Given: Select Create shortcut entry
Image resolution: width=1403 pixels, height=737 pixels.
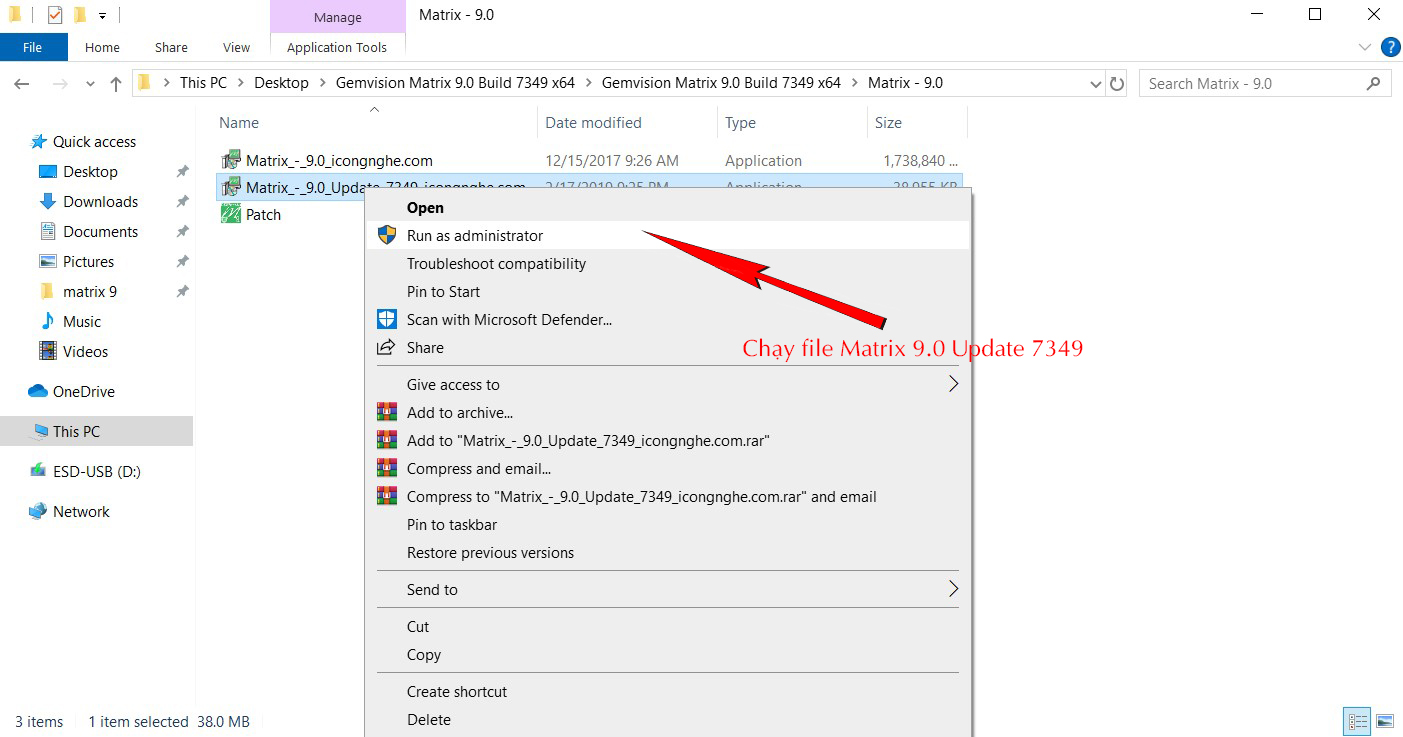Looking at the screenshot, I should [x=668, y=692].
